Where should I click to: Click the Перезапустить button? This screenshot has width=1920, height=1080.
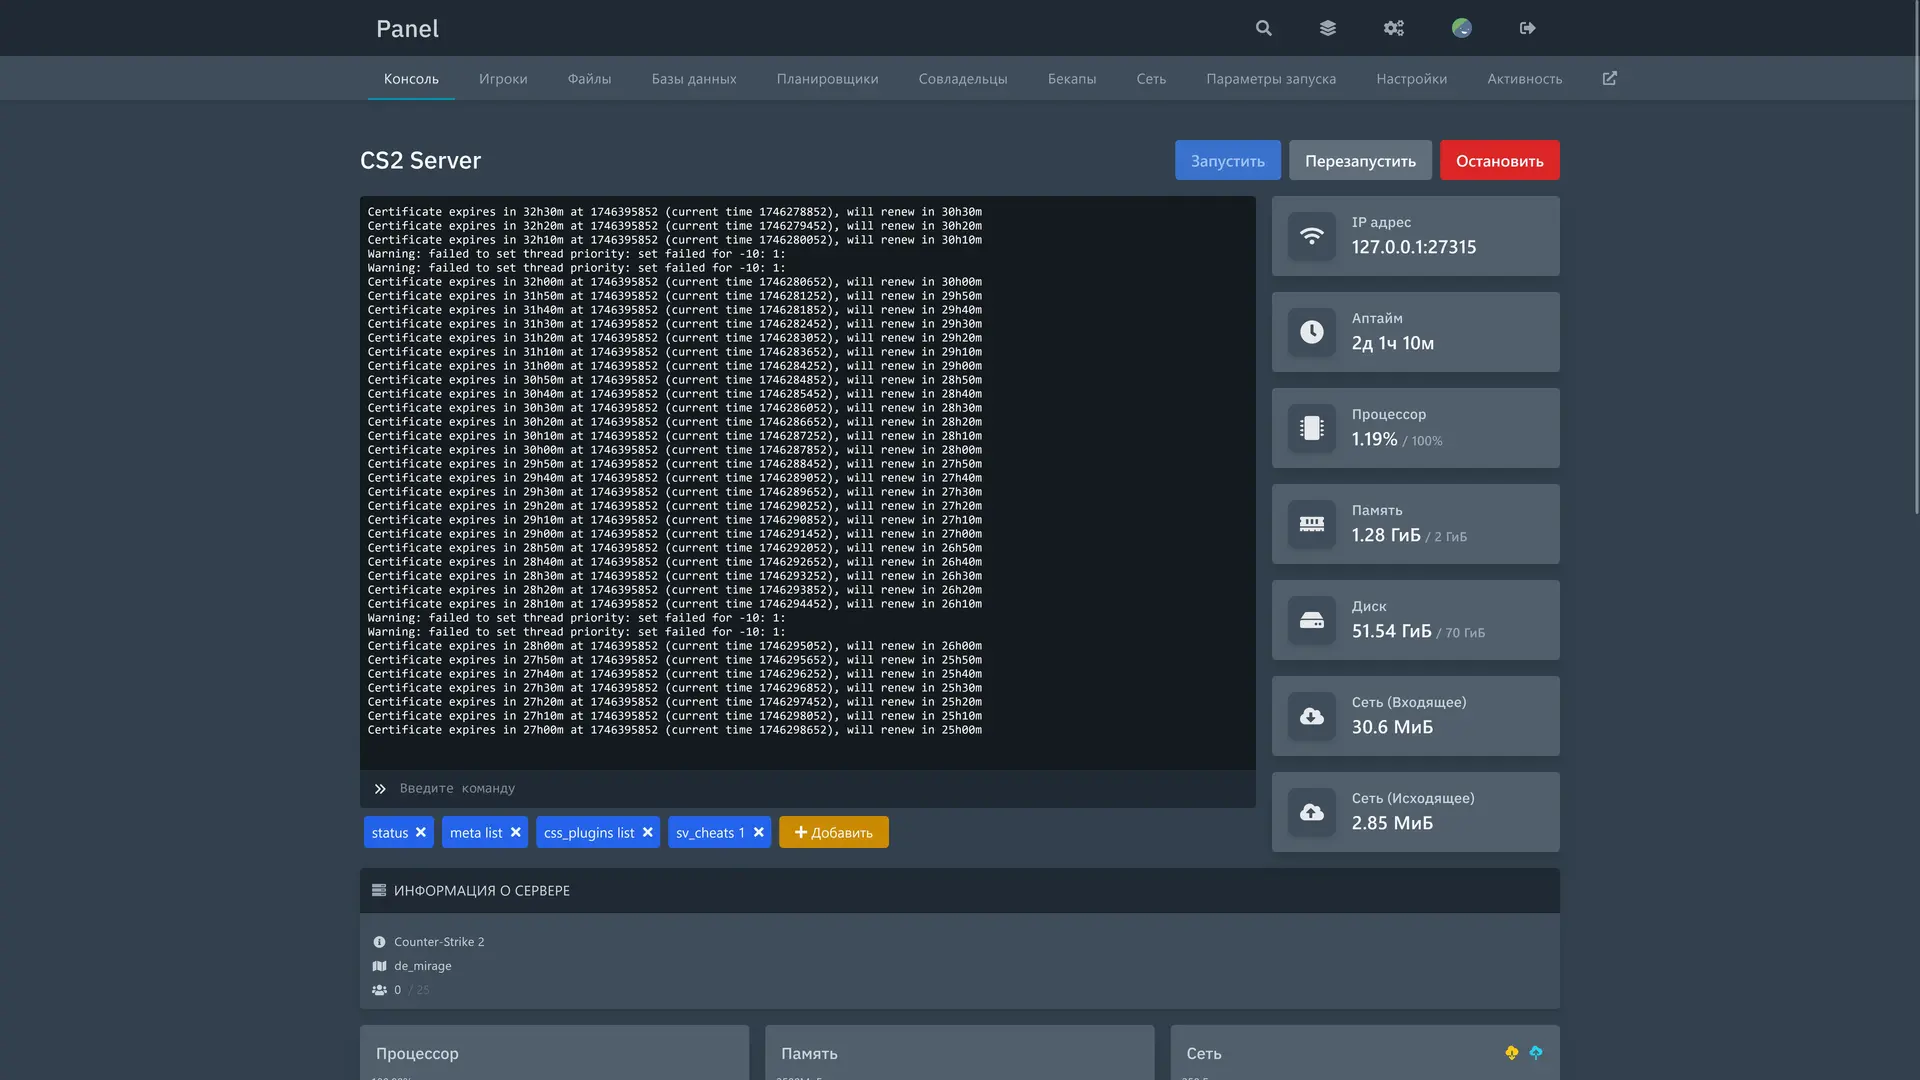[x=1360, y=160]
